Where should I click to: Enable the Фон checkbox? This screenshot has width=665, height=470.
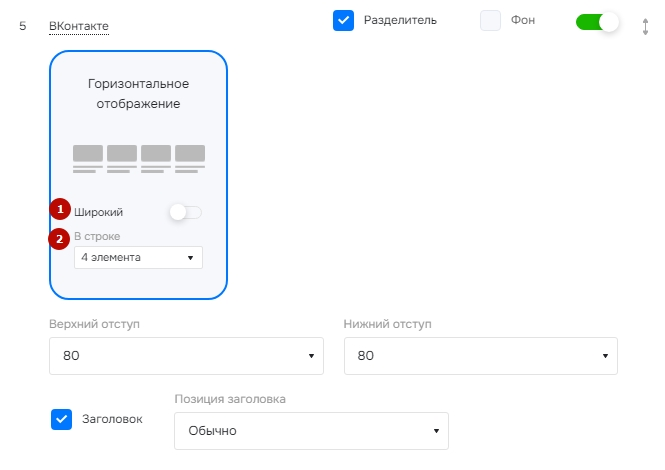490,20
